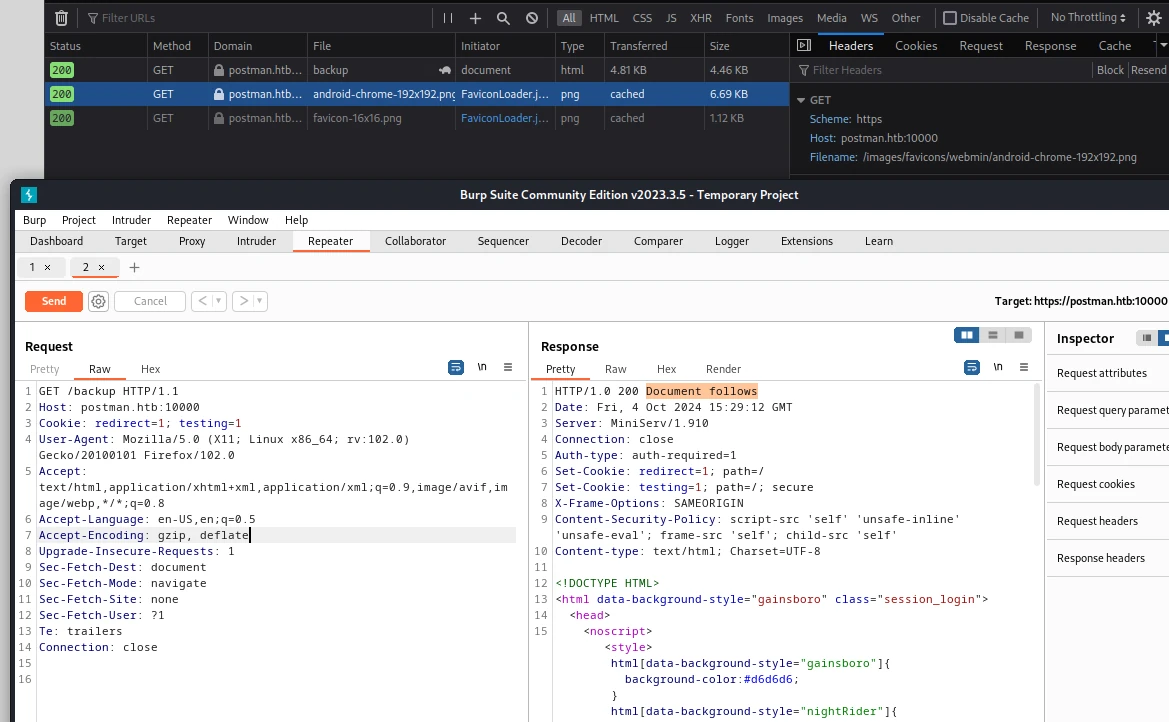
Task: Close Repeater tab 1
Action: [47, 267]
